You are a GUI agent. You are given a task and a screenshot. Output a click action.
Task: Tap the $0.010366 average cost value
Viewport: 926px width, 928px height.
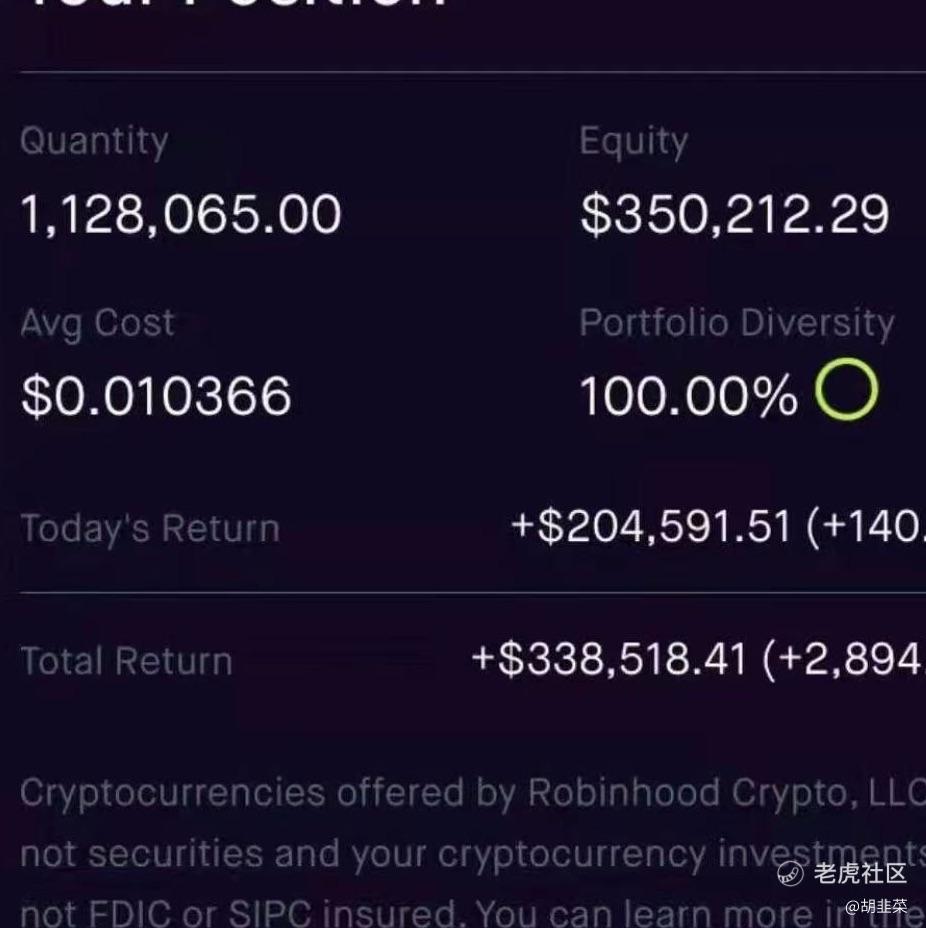point(156,396)
